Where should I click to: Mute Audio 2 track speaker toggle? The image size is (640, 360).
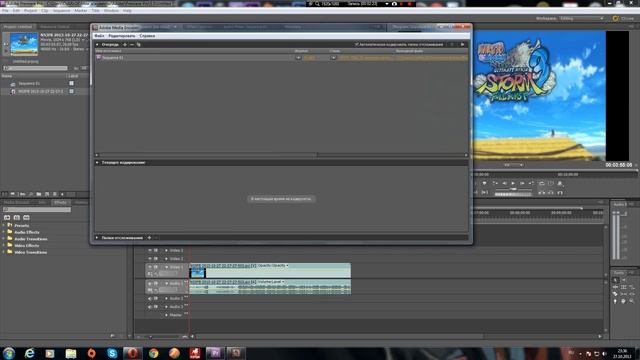150,298
